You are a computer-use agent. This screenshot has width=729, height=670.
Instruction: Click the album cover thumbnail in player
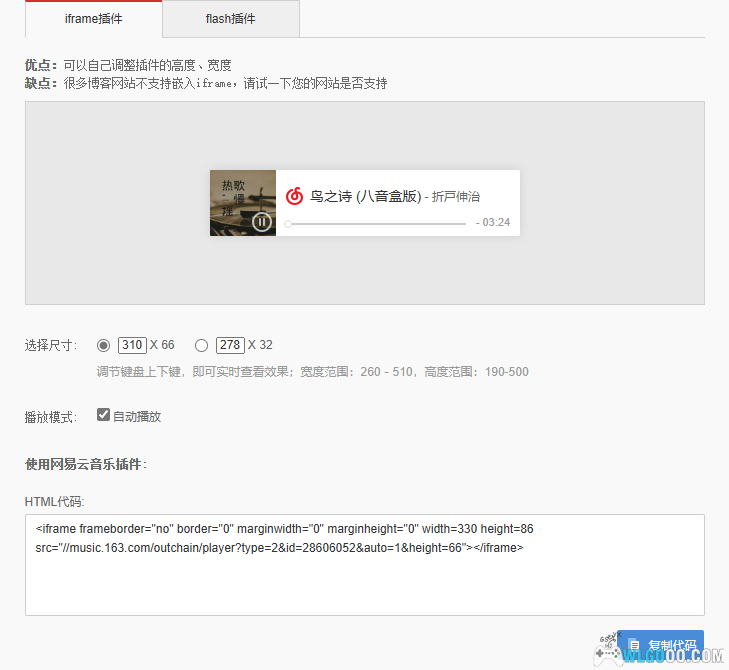[243, 203]
